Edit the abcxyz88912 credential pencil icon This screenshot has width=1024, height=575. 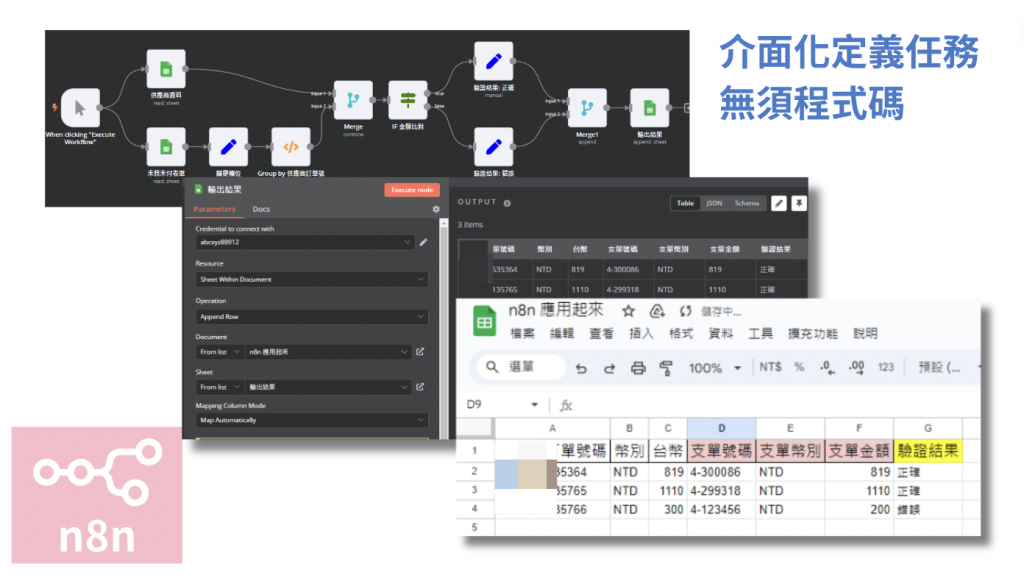[x=423, y=242]
